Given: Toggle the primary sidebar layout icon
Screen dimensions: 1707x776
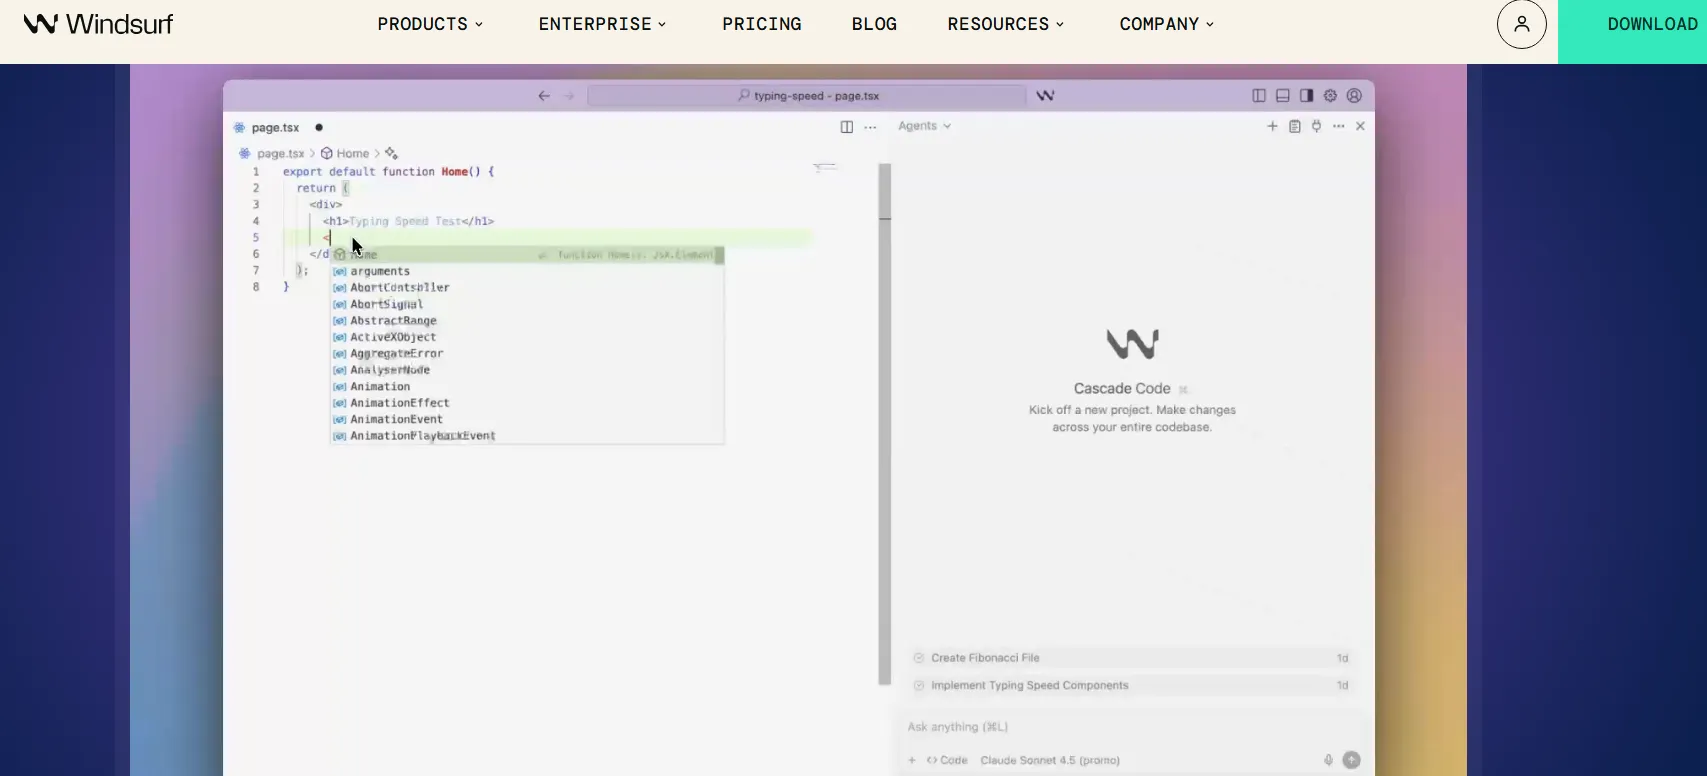Looking at the screenshot, I should [x=1259, y=96].
